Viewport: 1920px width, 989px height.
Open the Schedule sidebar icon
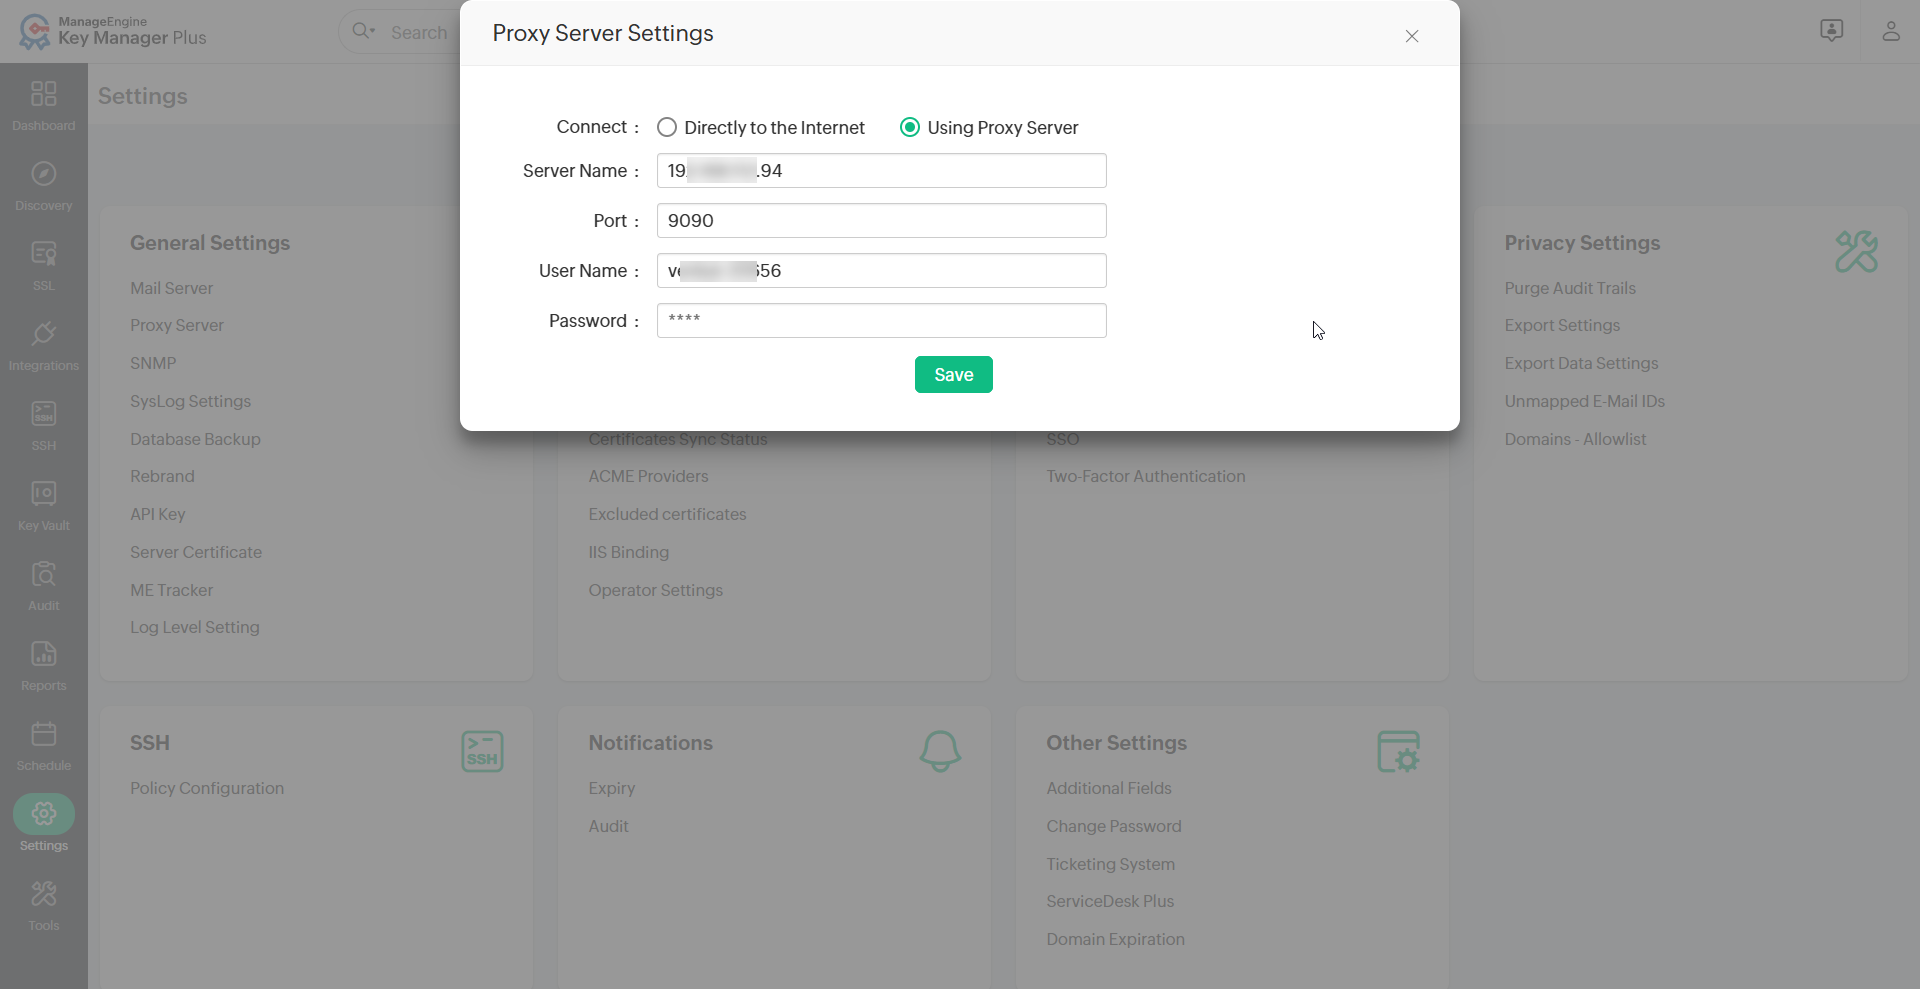tap(43, 744)
